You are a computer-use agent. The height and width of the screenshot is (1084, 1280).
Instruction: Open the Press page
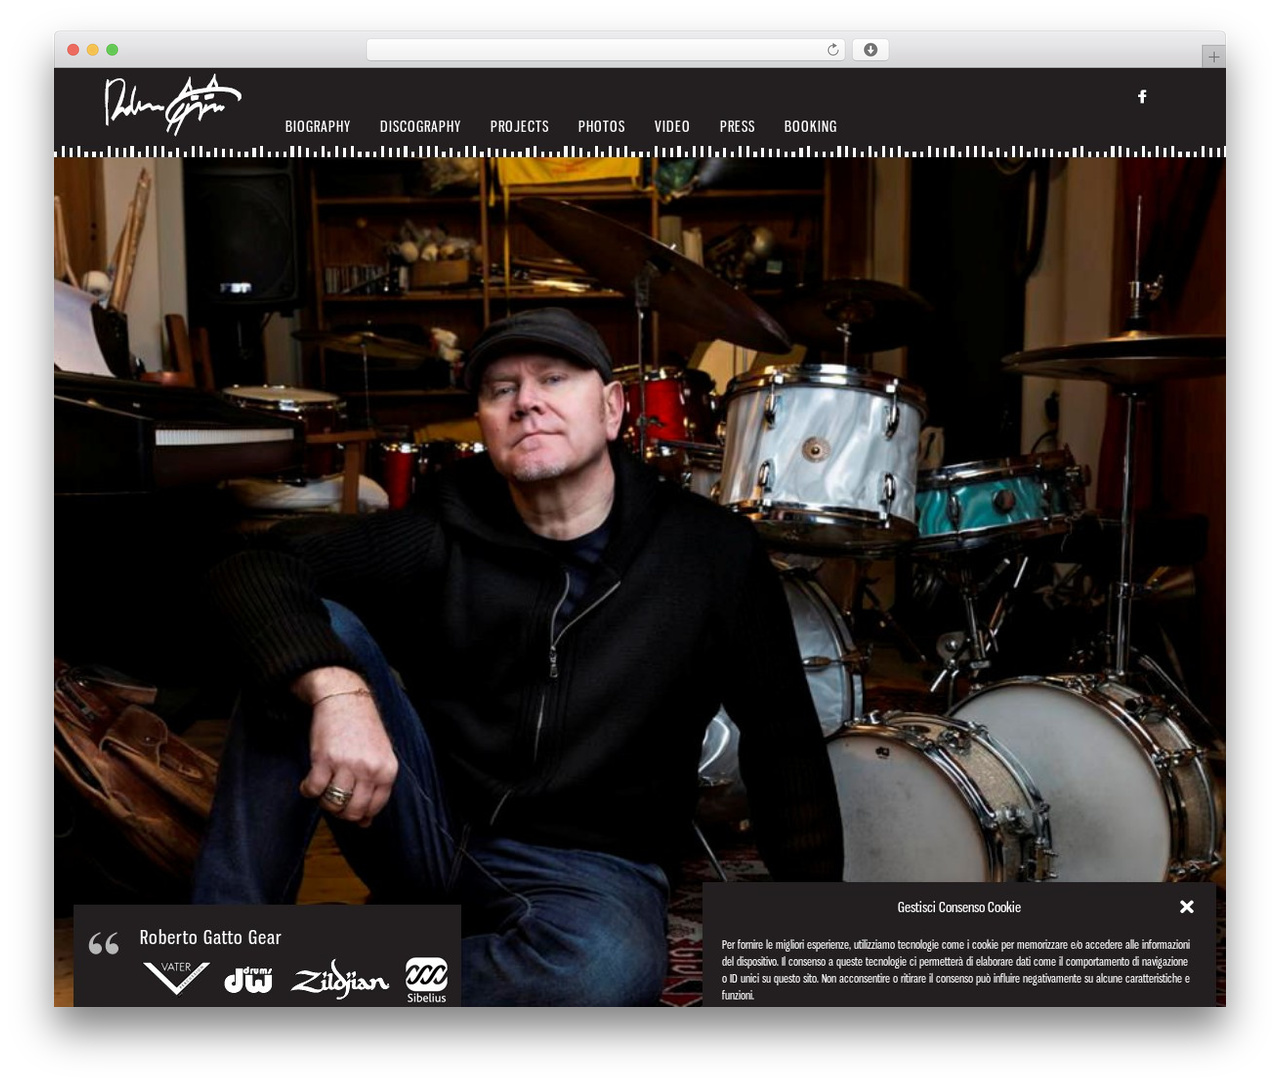pyautogui.click(x=737, y=126)
